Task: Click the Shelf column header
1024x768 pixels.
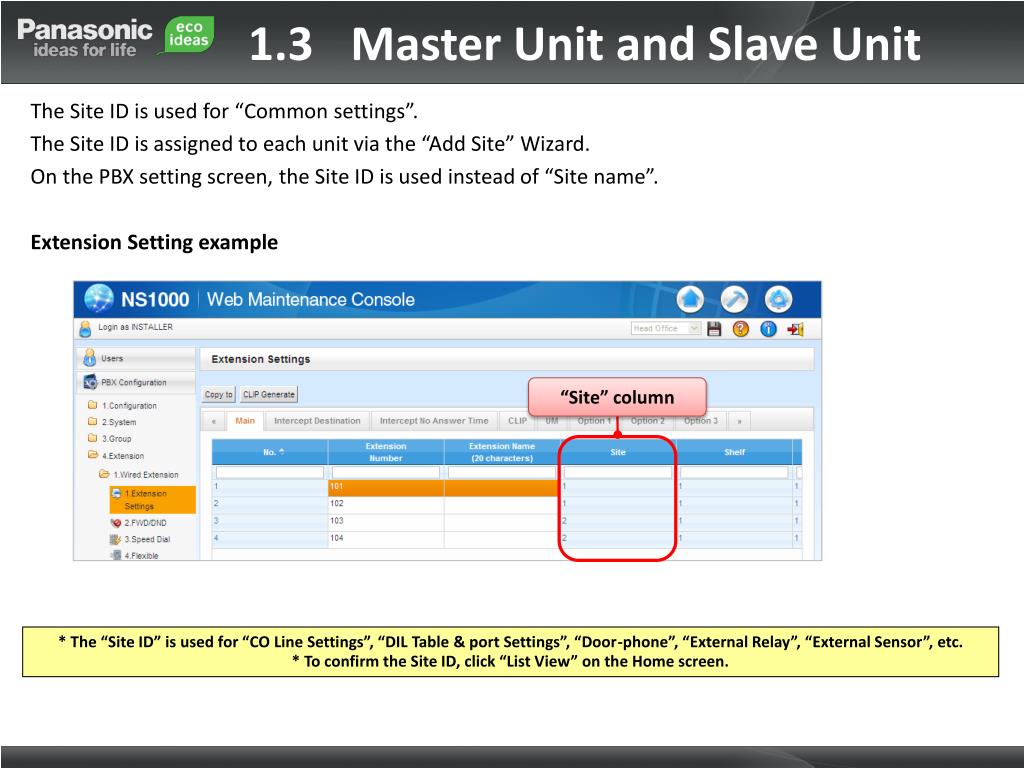Action: click(734, 452)
